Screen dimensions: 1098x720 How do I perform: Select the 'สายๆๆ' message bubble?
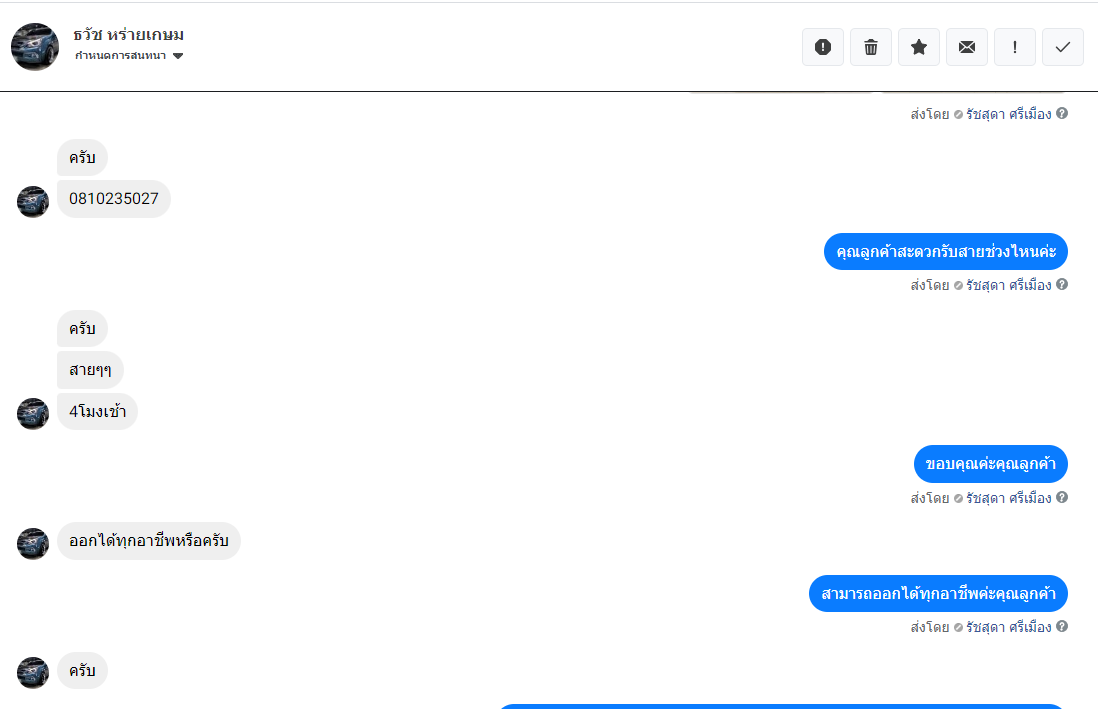tap(90, 370)
